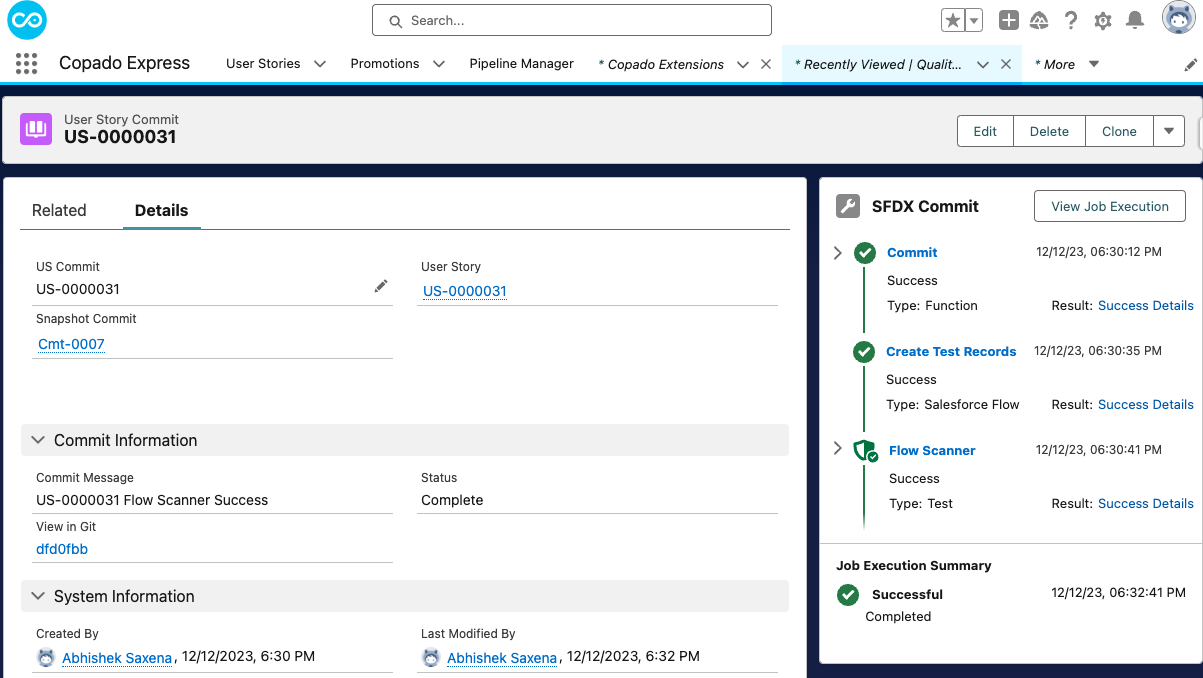This screenshot has width=1203, height=678.
Task: Close the Recently Viewed tab
Action: point(1006,64)
